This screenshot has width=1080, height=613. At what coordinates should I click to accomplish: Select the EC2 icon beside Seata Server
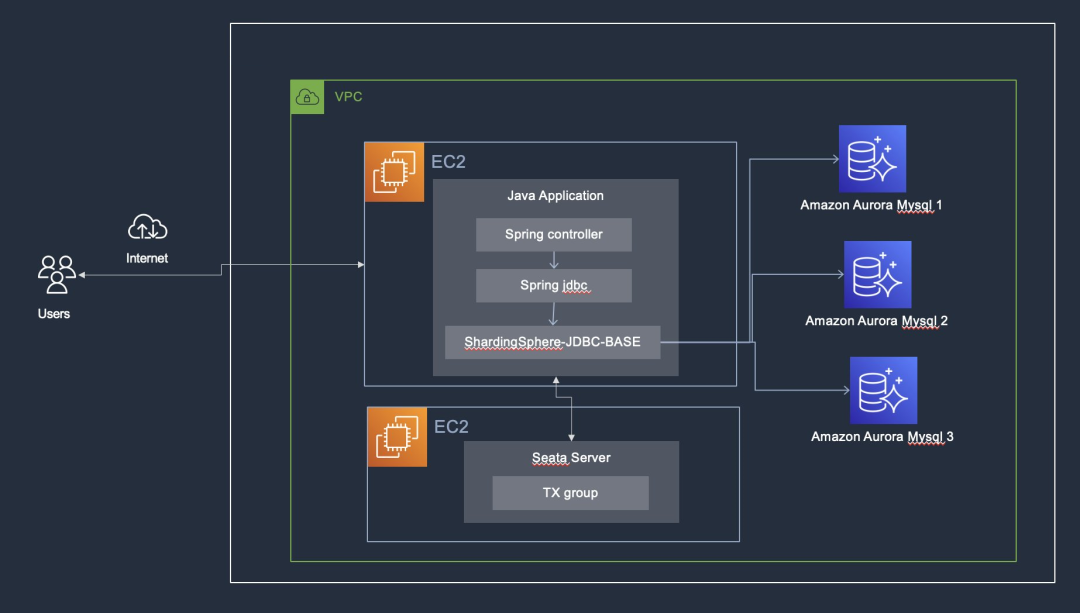[397, 437]
